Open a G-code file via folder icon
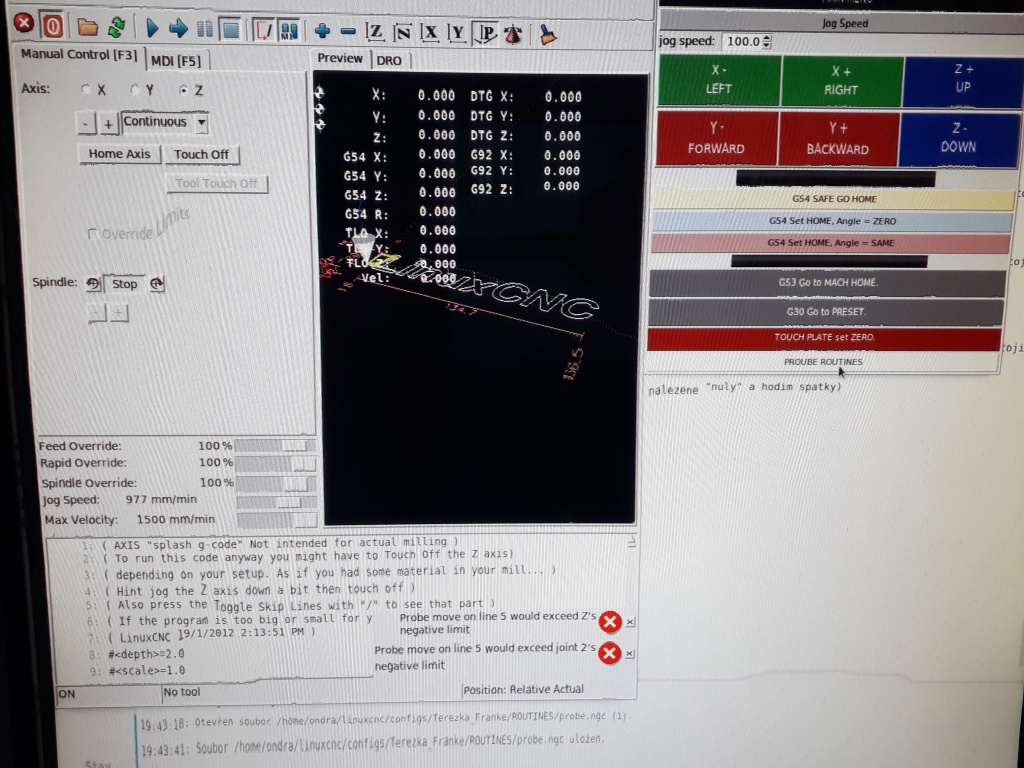Image resolution: width=1024 pixels, height=768 pixels. pyautogui.click(x=88, y=27)
